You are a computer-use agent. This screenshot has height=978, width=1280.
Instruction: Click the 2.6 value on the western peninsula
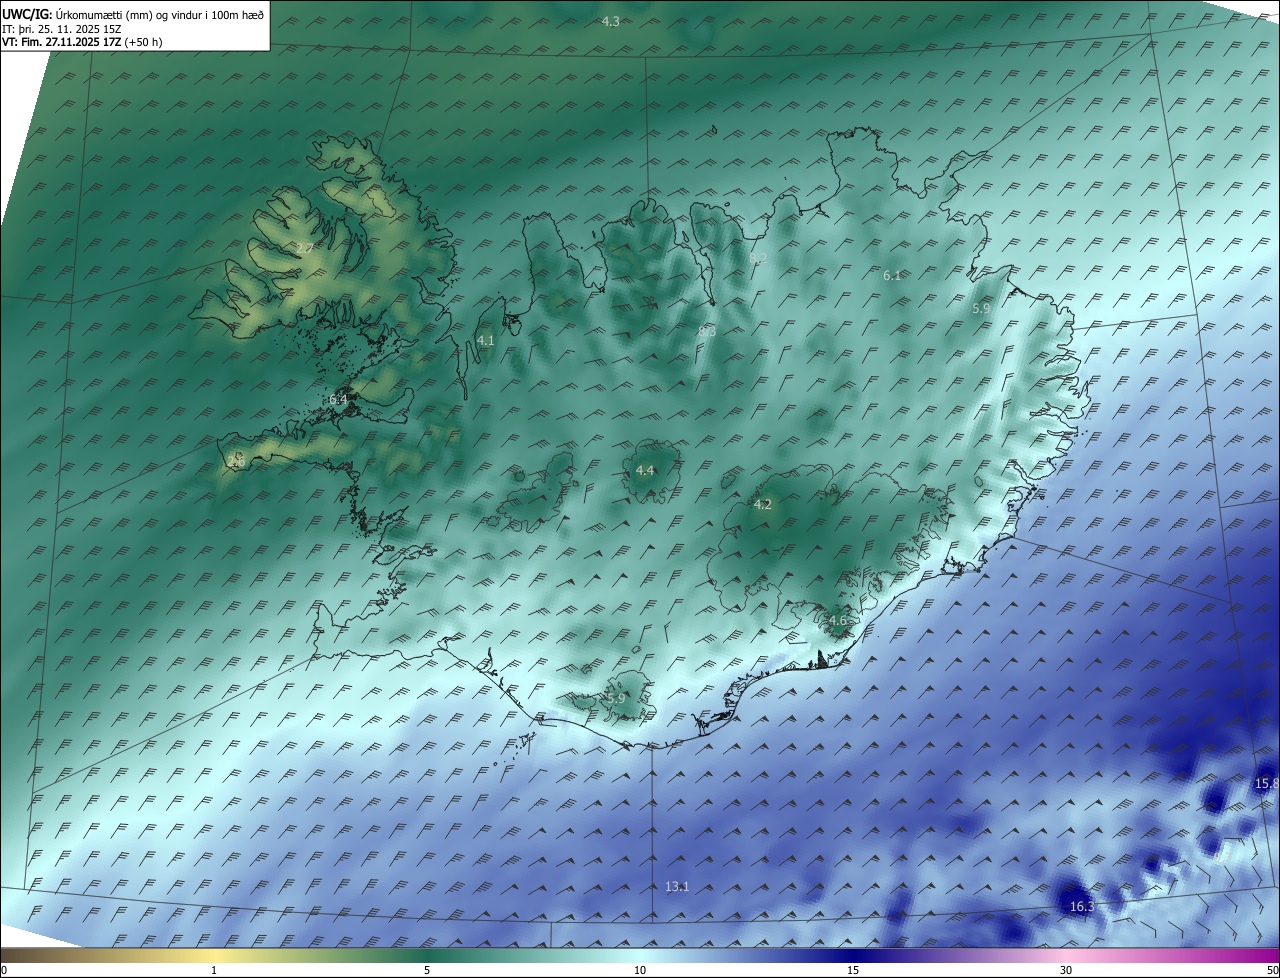[236, 462]
